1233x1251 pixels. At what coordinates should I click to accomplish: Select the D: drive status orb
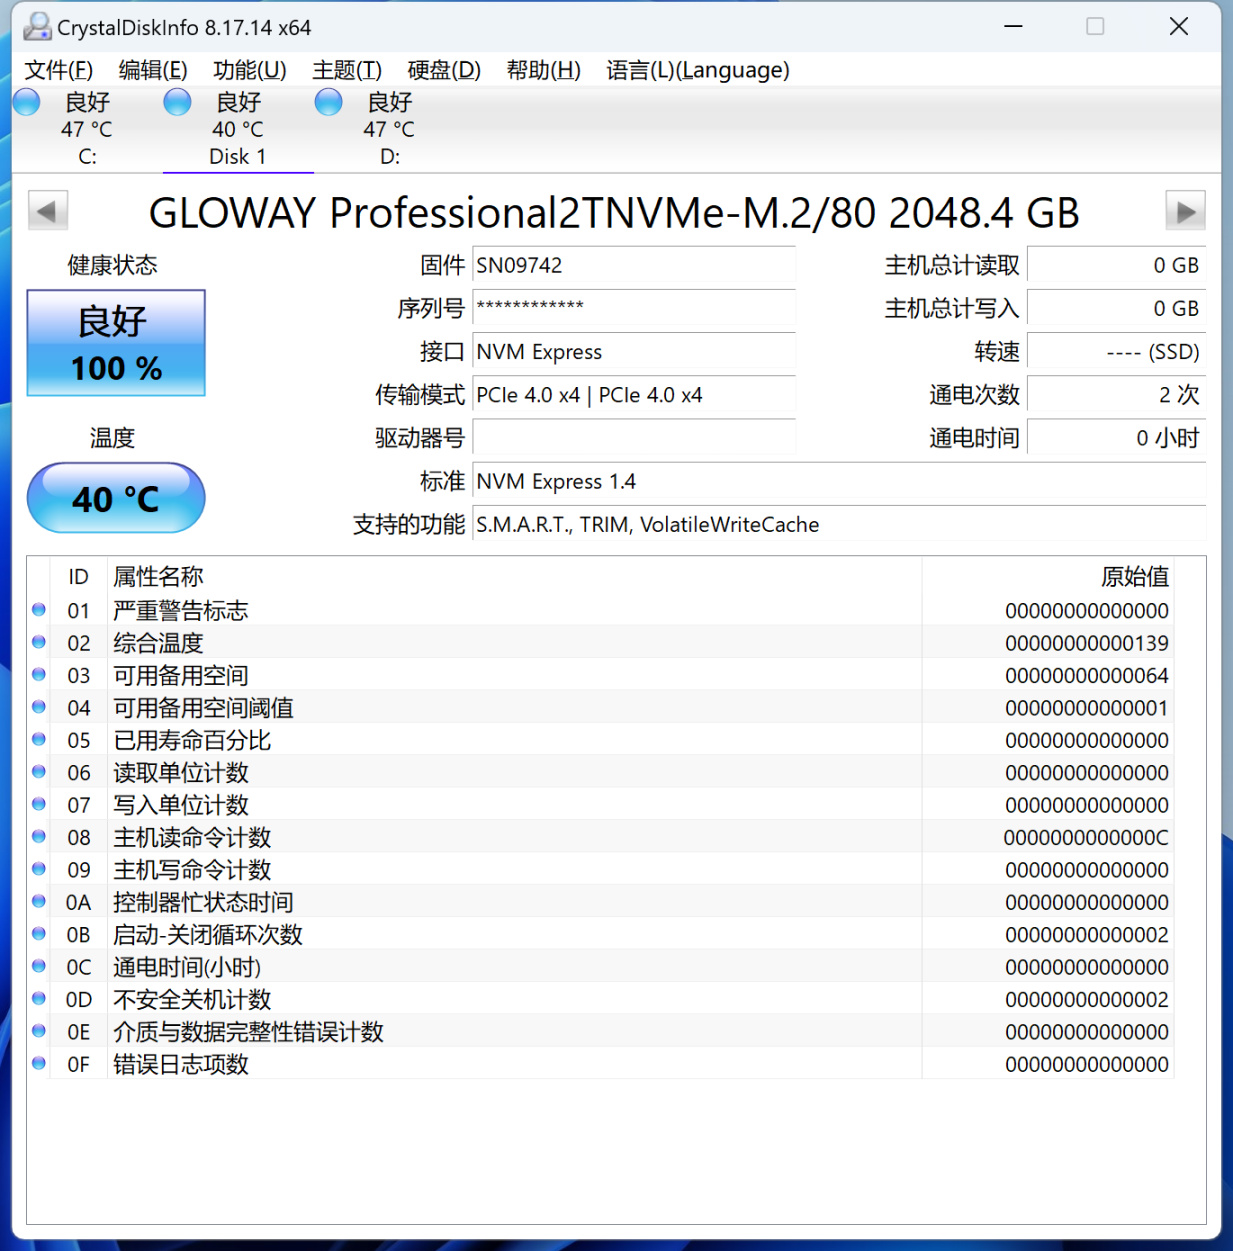coord(328,102)
